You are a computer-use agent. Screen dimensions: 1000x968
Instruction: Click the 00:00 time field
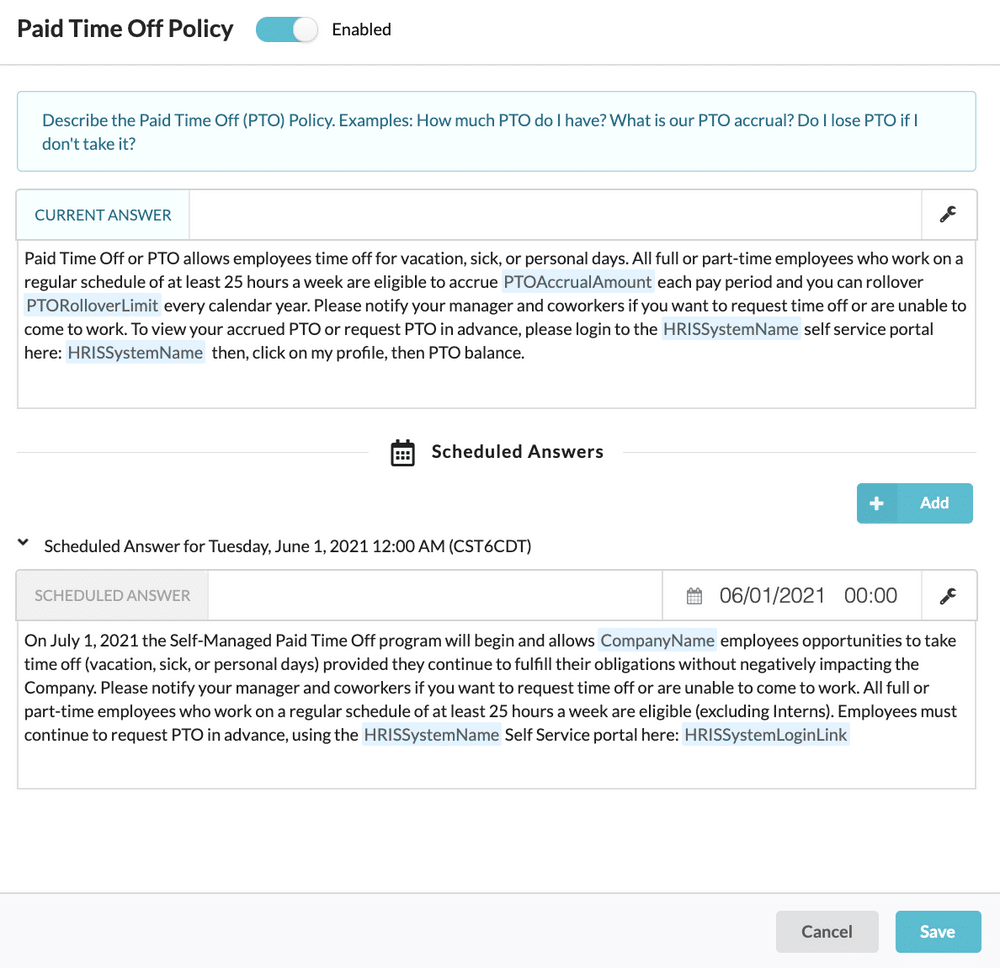point(871,596)
